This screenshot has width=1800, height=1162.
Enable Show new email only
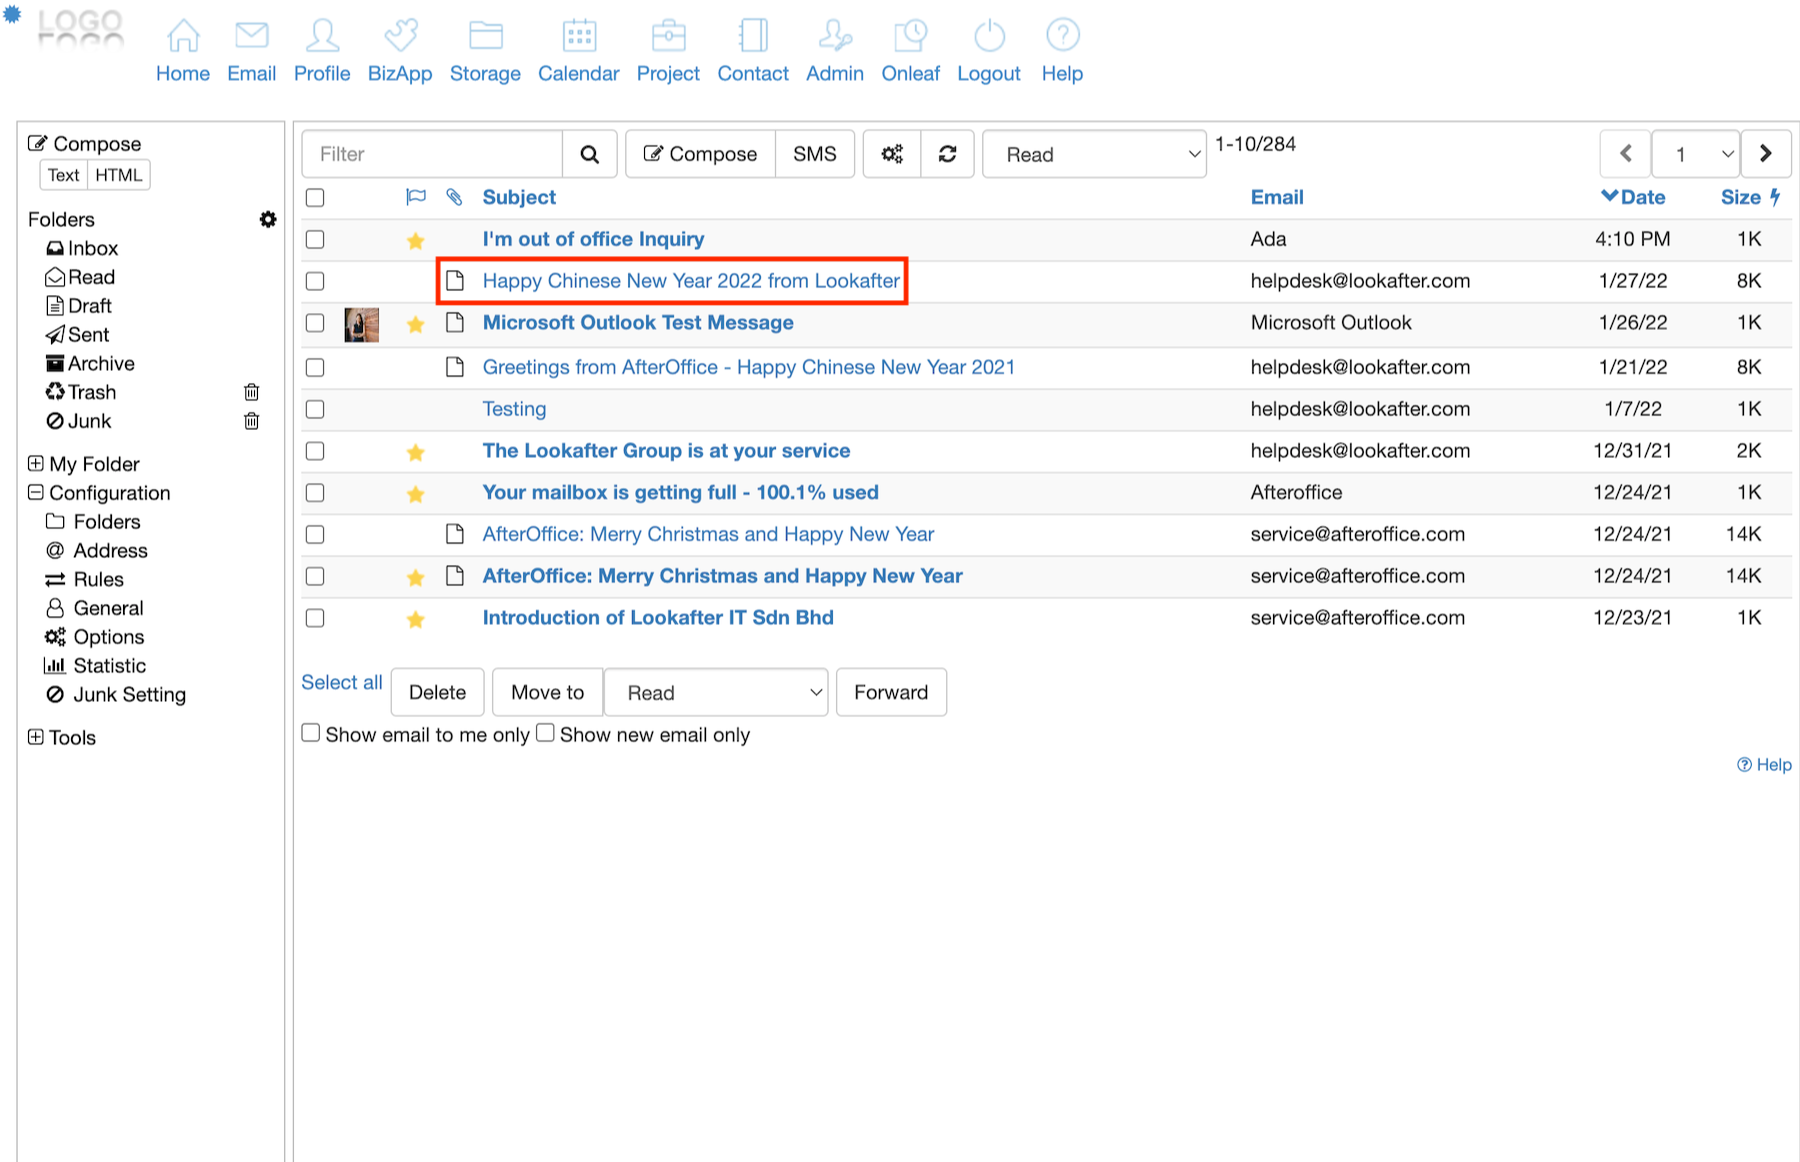pyautogui.click(x=545, y=733)
